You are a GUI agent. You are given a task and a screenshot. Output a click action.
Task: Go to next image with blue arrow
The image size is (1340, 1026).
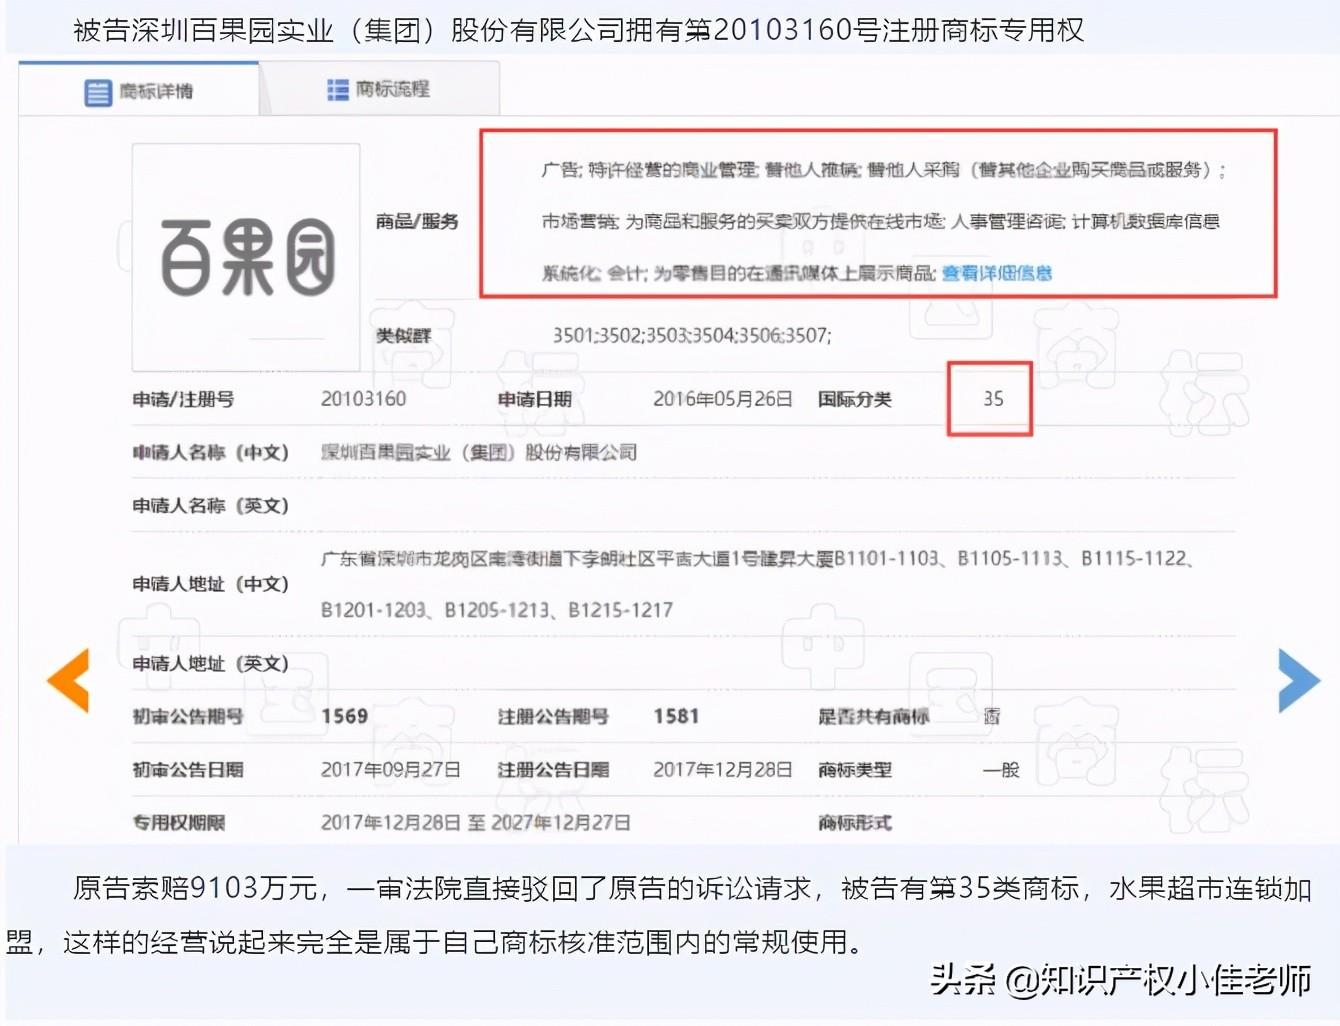1299,680
